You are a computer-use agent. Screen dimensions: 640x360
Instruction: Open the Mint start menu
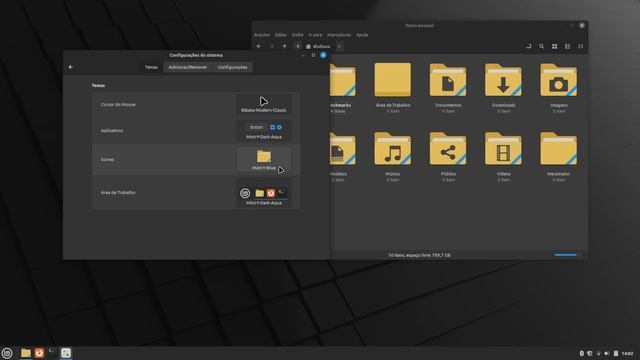click(x=7, y=353)
